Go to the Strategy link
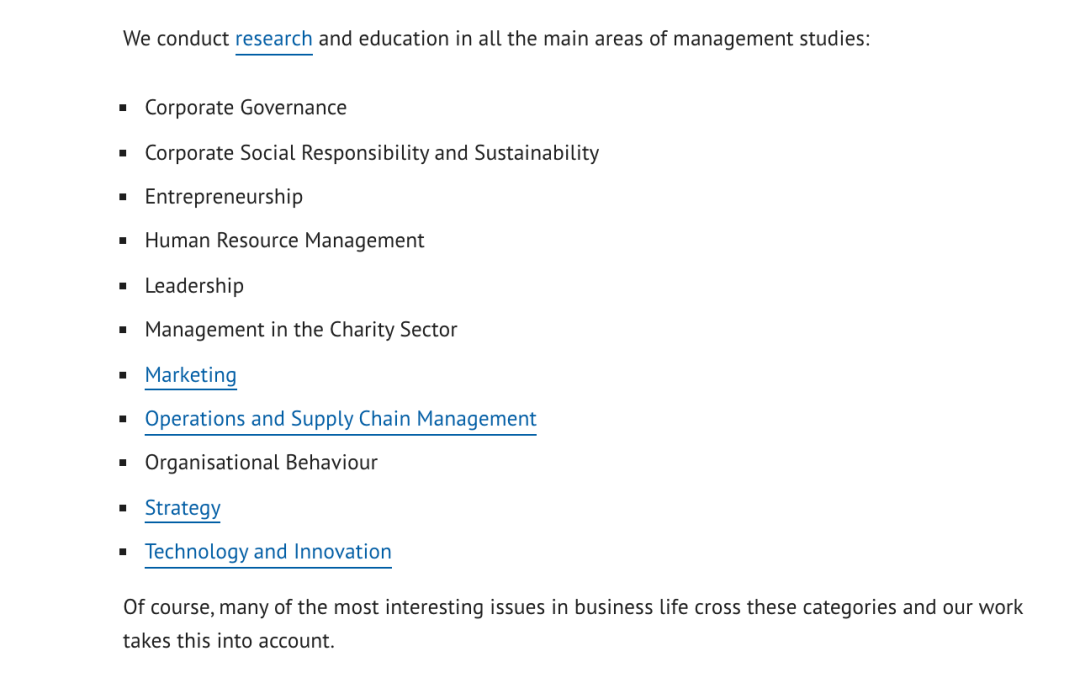The height and width of the screenshot is (683, 1080). [182, 508]
